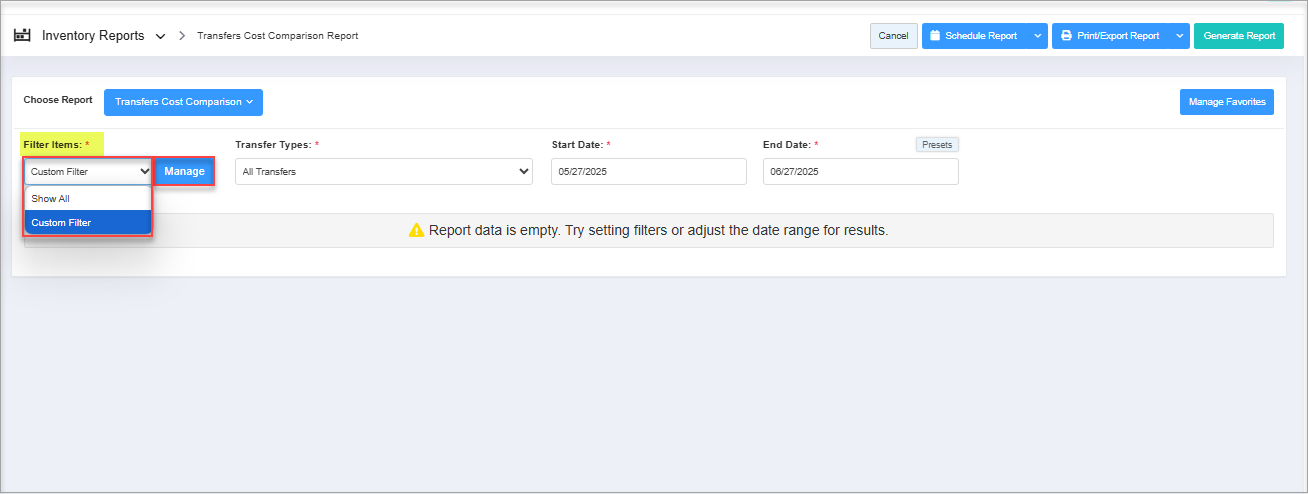This screenshot has height=494, width=1308.
Task: Click the Filter Items select box
Action: pos(88,172)
